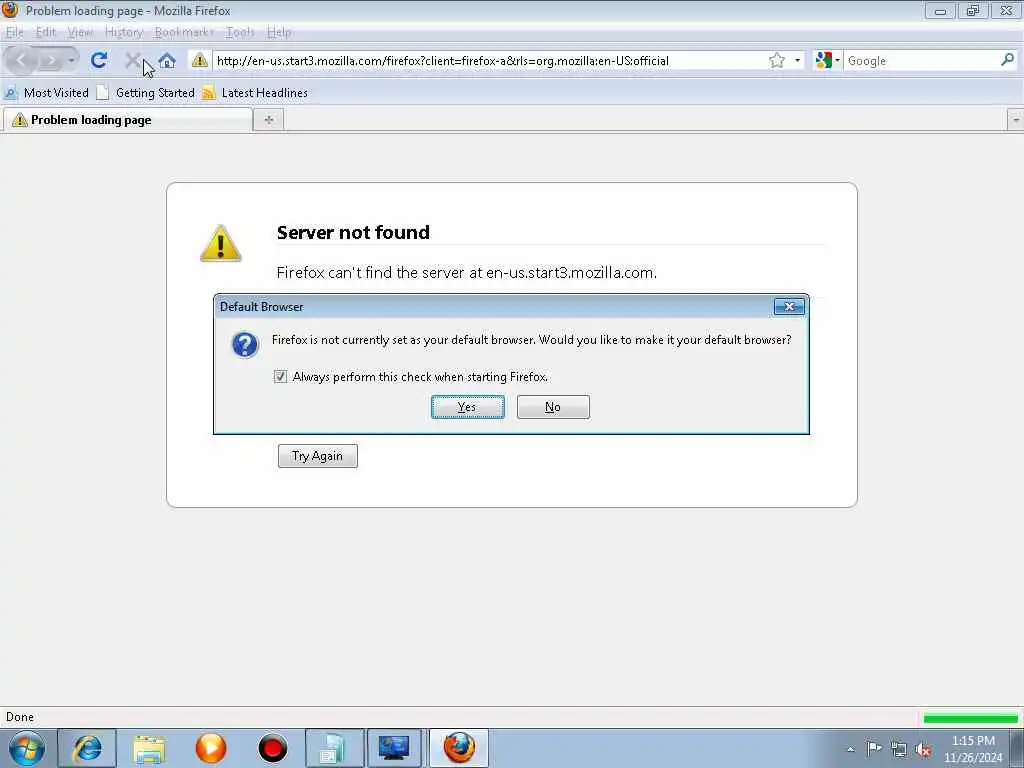Image resolution: width=1024 pixels, height=768 pixels.
Task: Open the Latest Headlines feed bookmark
Action: (255, 93)
